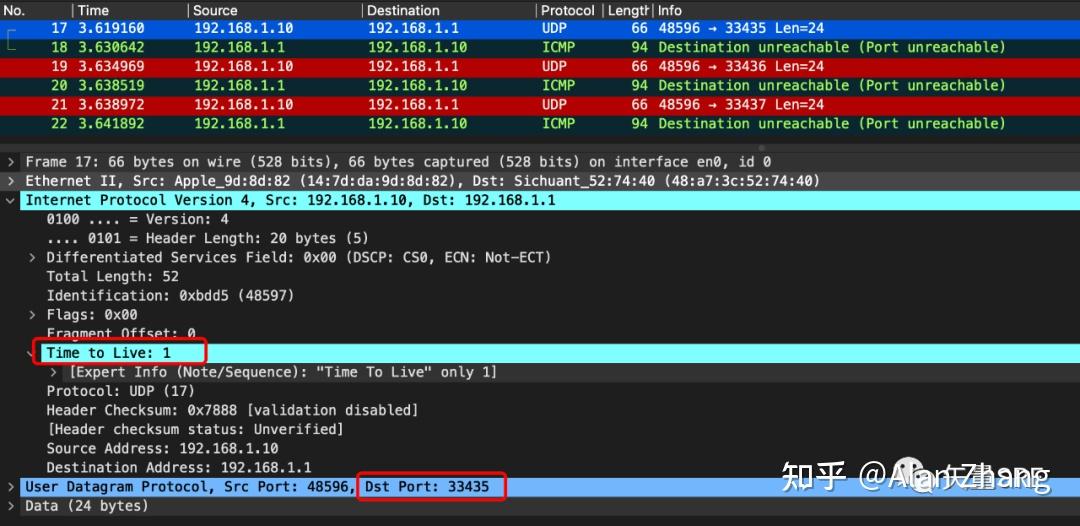
Task: Expand the Data (24 bytes) section
Action: pyautogui.click(x=11, y=506)
